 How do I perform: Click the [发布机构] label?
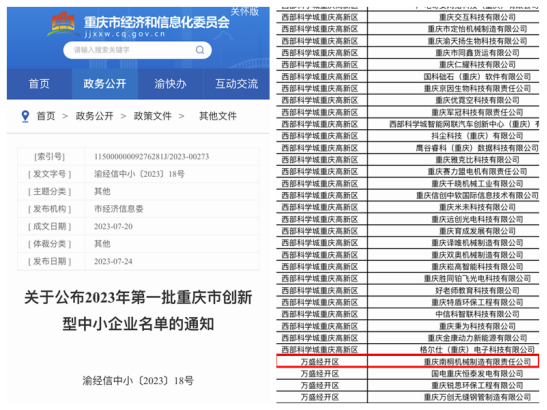50,209
